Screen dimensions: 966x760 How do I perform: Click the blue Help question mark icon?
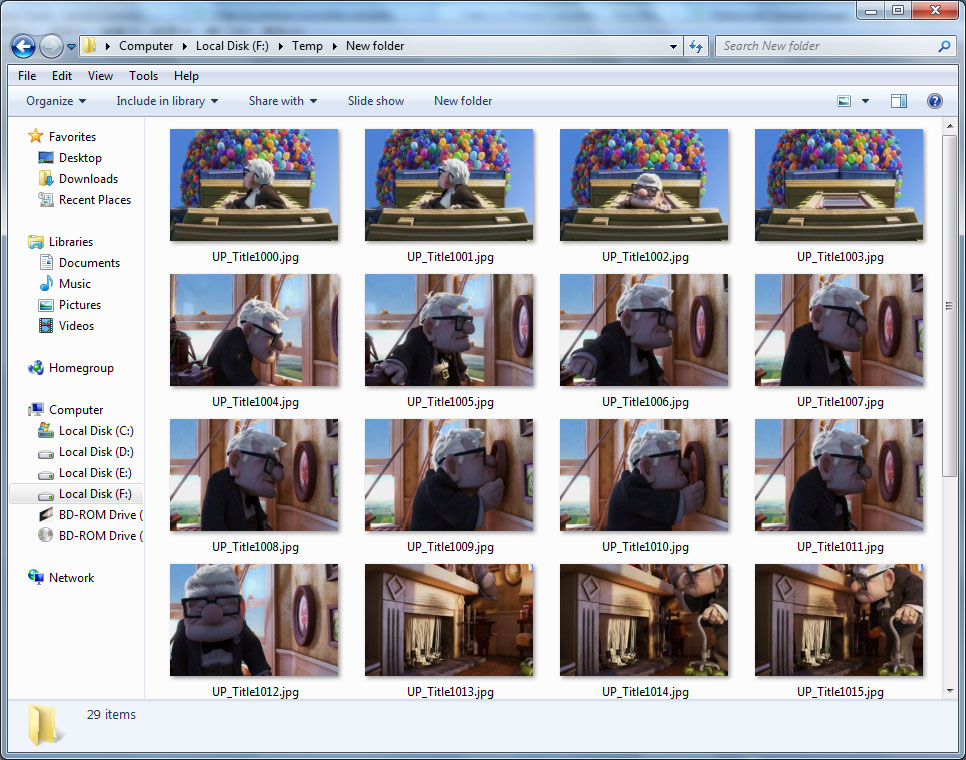pyautogui.click(x=935, y=101)
